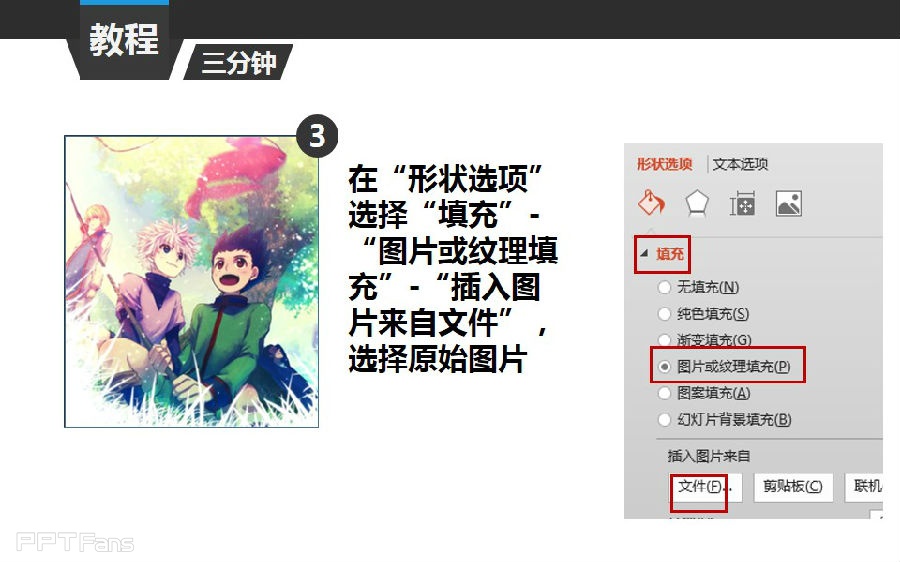Select 纯色填充(S) radio button
The height and width of the screenshot is (562, 900).
click(664, 314)
